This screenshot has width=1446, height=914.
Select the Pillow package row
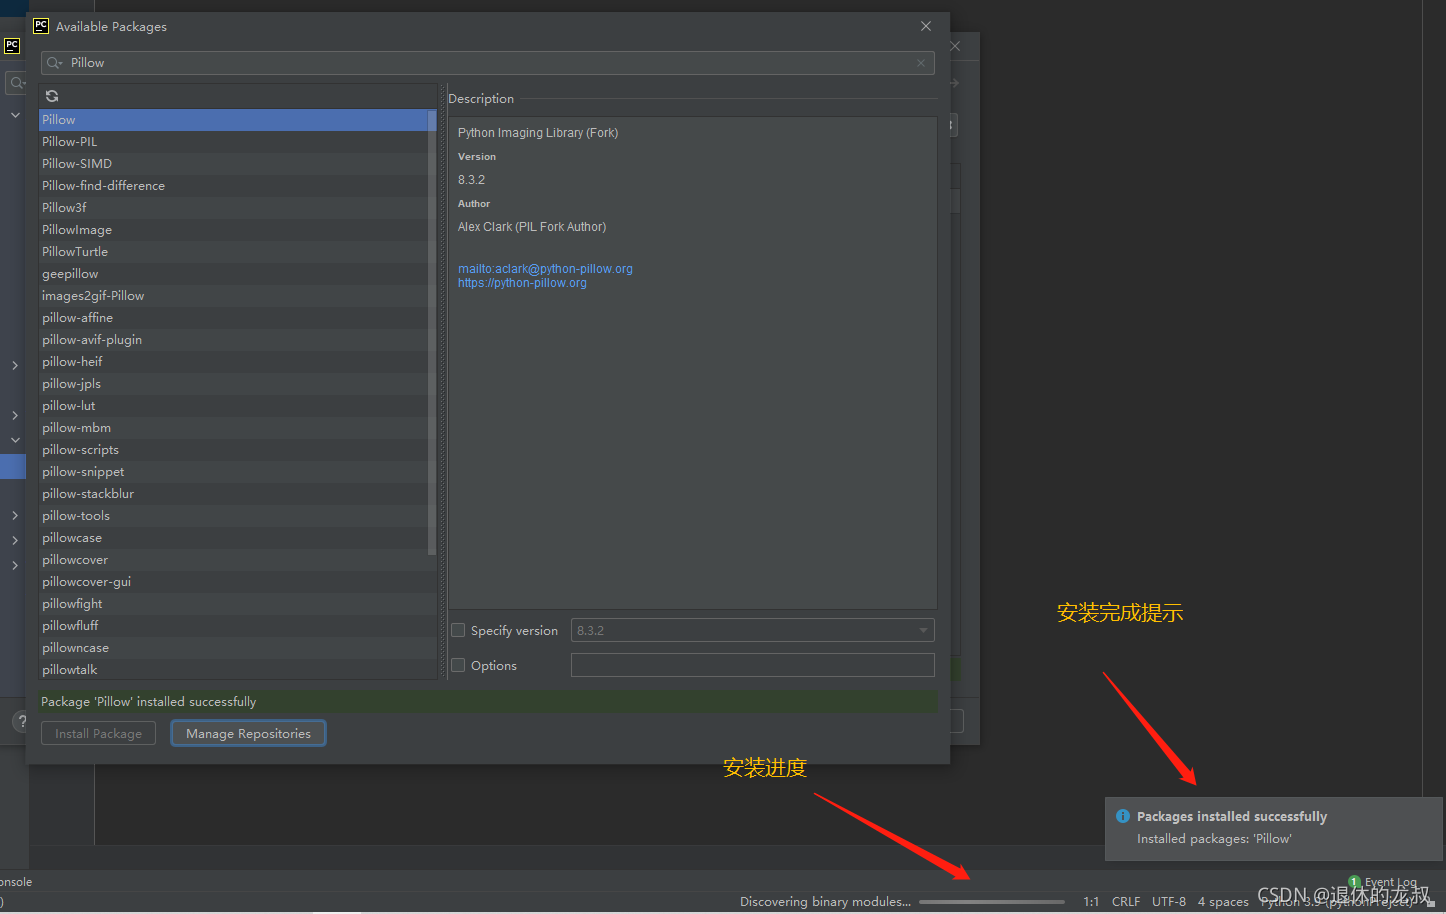[x=233, y=120]
